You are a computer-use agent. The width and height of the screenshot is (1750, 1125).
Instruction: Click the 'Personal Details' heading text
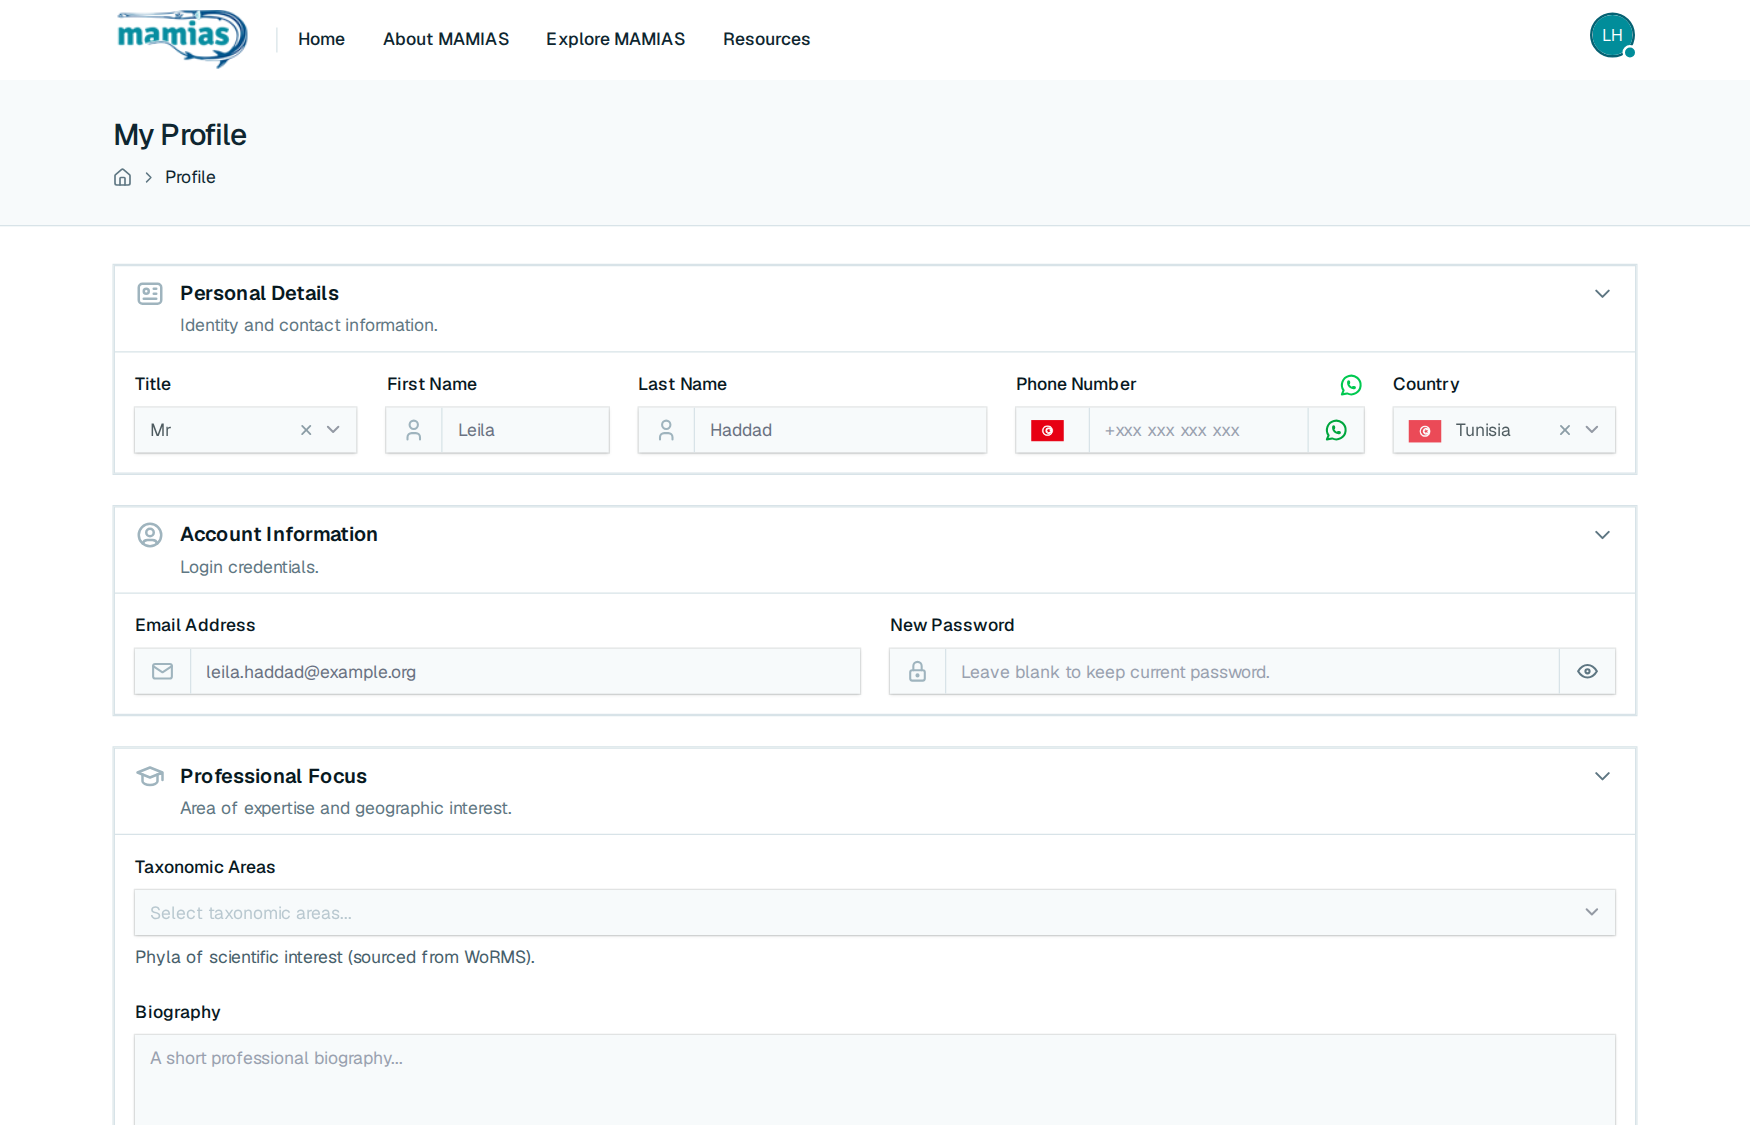pyautogui.click(x=259, y=293)
